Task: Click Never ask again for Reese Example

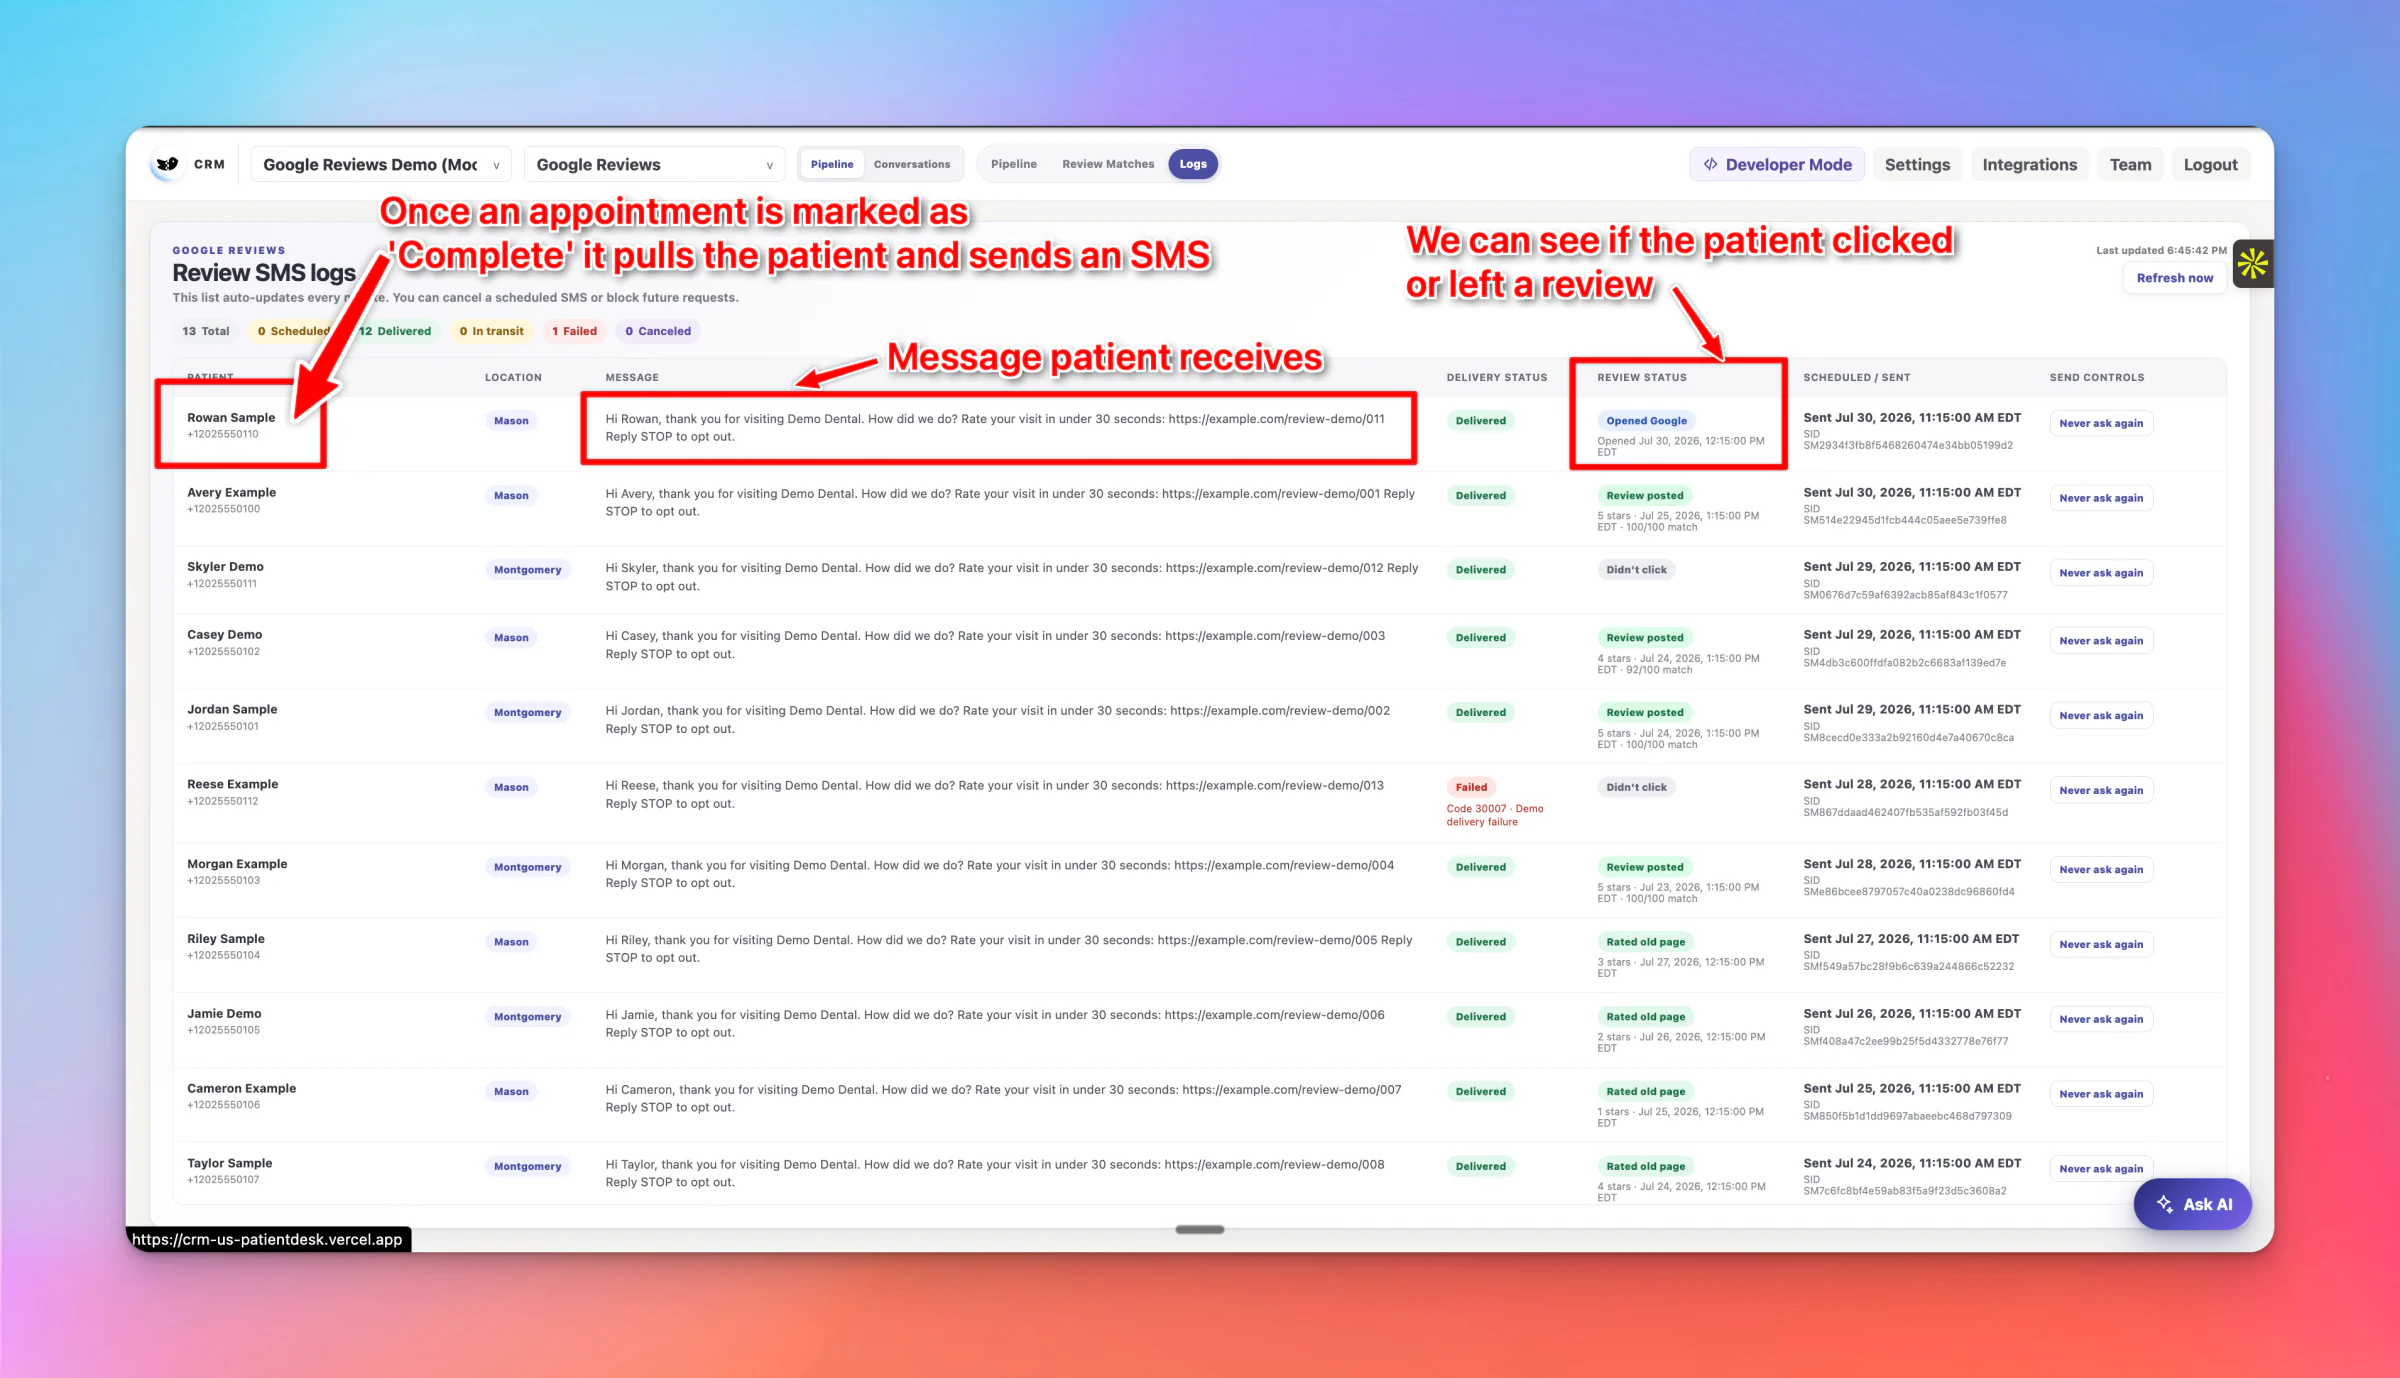Action: point(2101,790)
